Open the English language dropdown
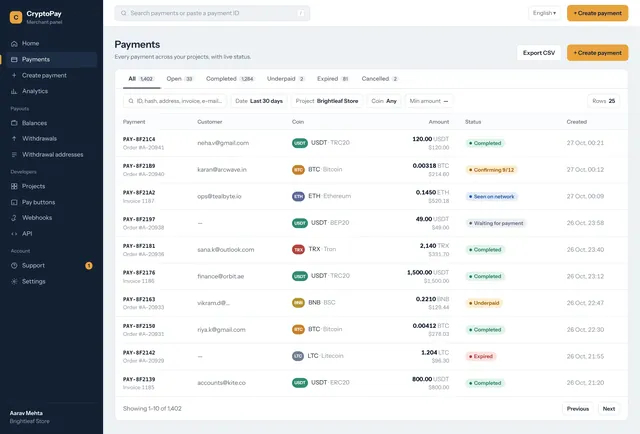This screenshot has height=434, width=640. (x=544, y=13)
